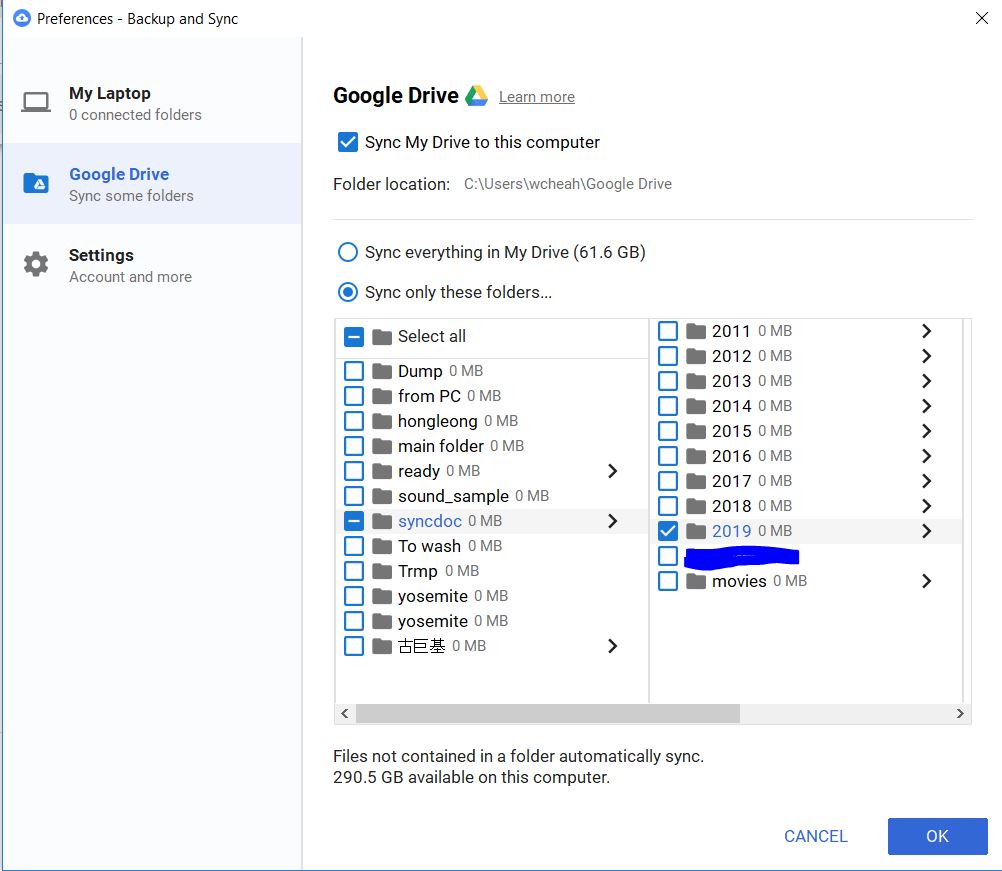Viewport: 1002px width, 871px height.
Task: Confirm with the OK button
Action: coord(937,836)
